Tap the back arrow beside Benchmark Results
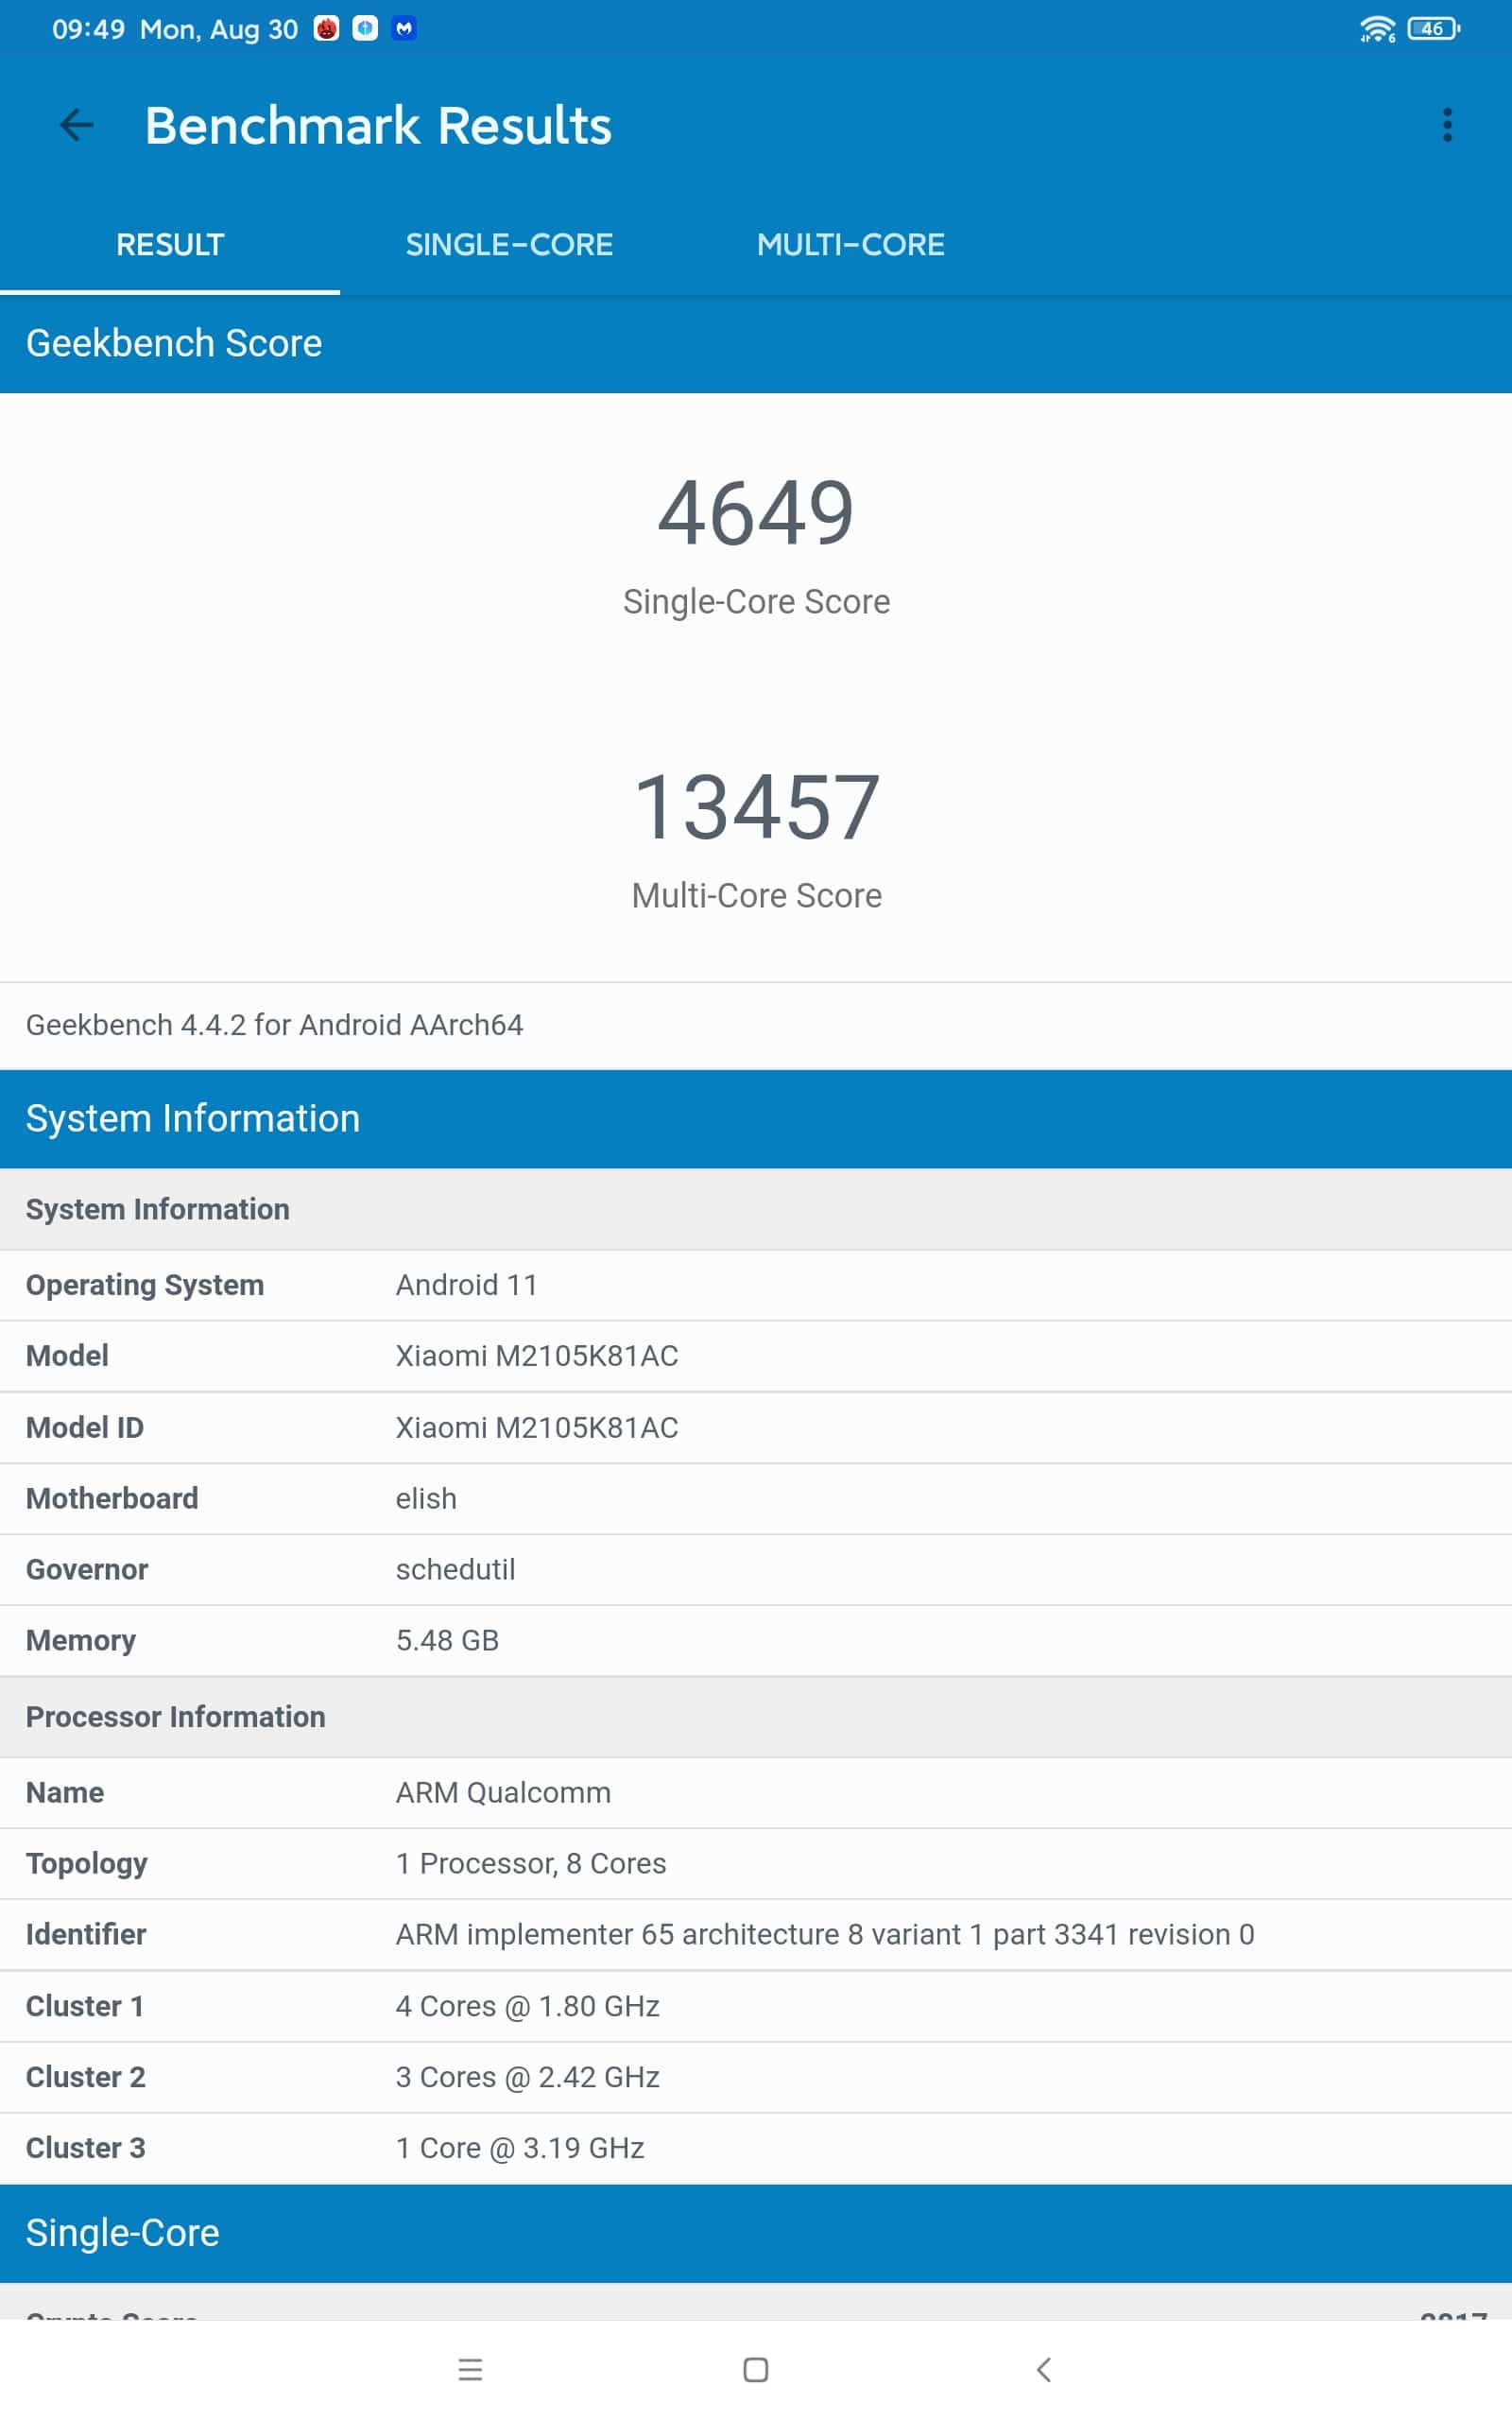Image resolution: width=1512 pixels, height=2420 pixels. pyautogui.click(x=76, y=125)
